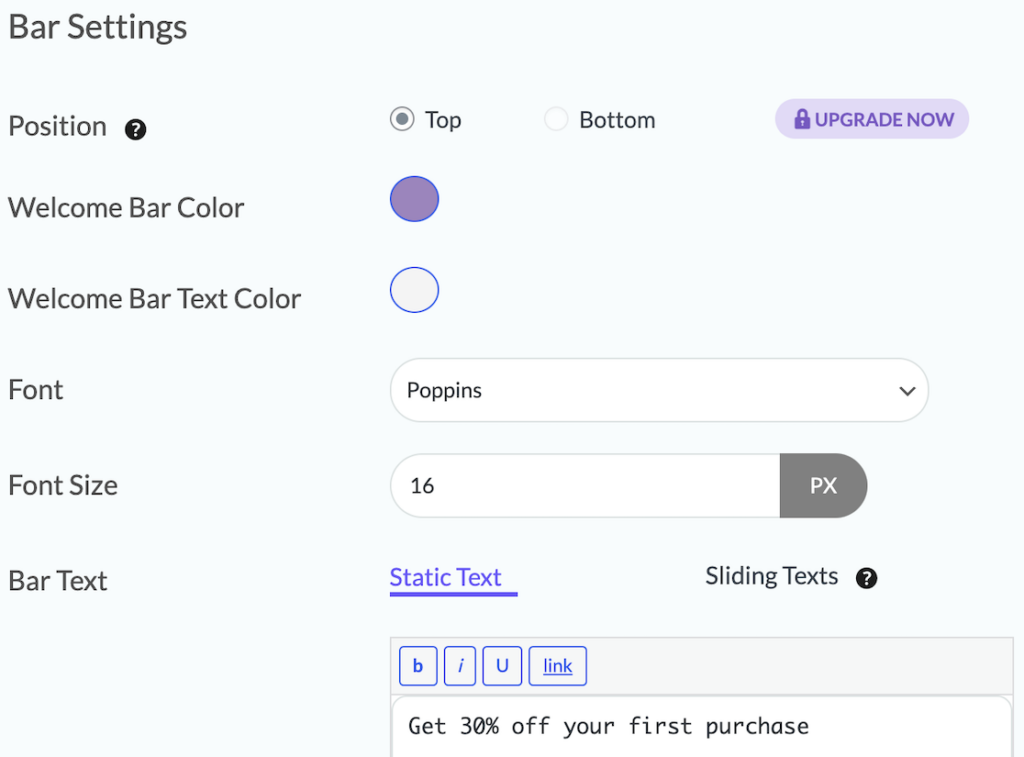Image resolution: width=1024 pixels, height=757 pixels.
Task: Choose Bottom position for the bar
Action: tap(556, 119)
